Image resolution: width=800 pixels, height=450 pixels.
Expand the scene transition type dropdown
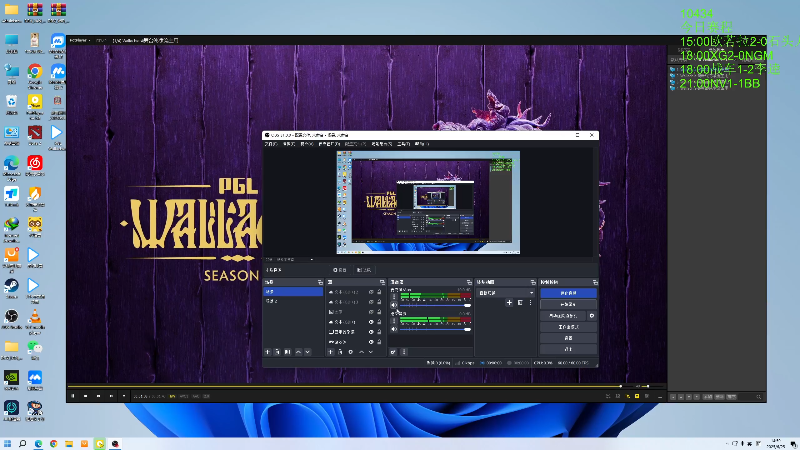coord(506,293)
